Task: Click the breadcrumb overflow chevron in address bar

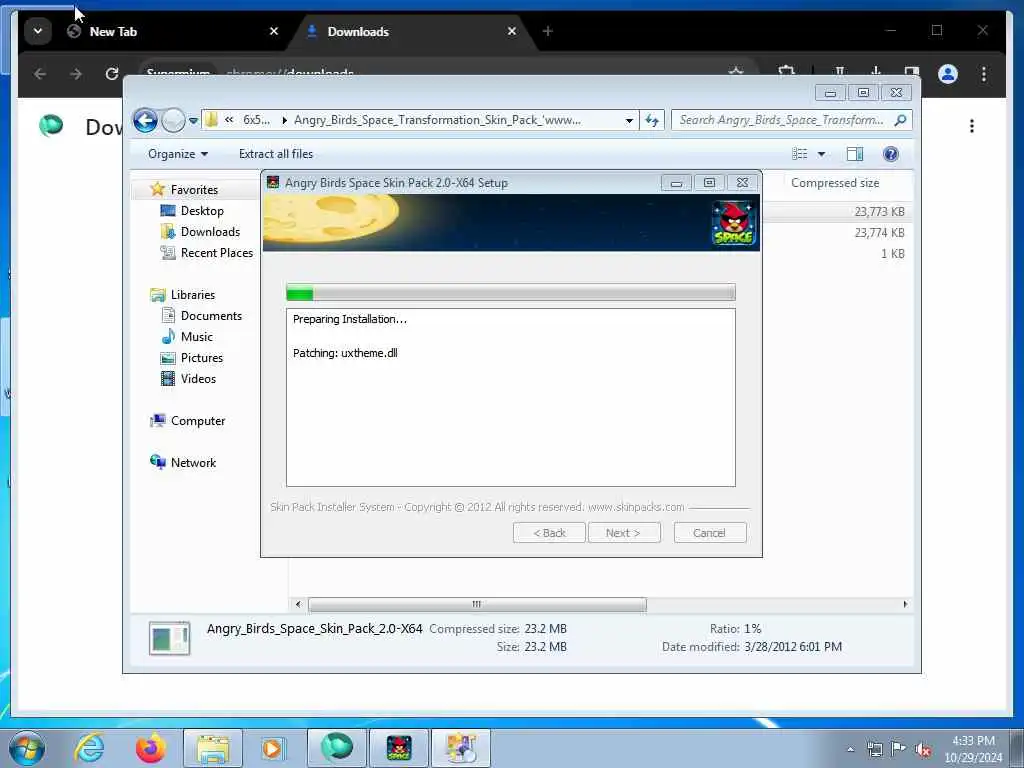Action: pos(229,120)
